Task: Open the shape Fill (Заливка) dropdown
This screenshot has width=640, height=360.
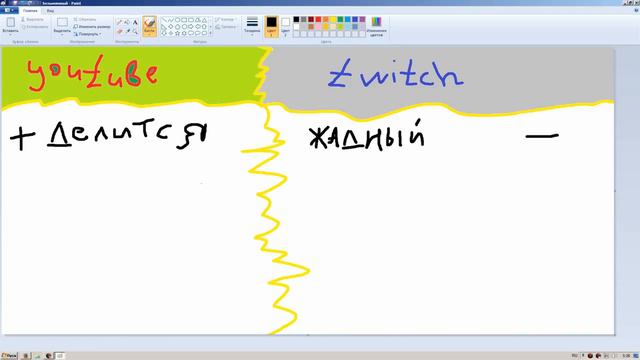Action: 226,27
